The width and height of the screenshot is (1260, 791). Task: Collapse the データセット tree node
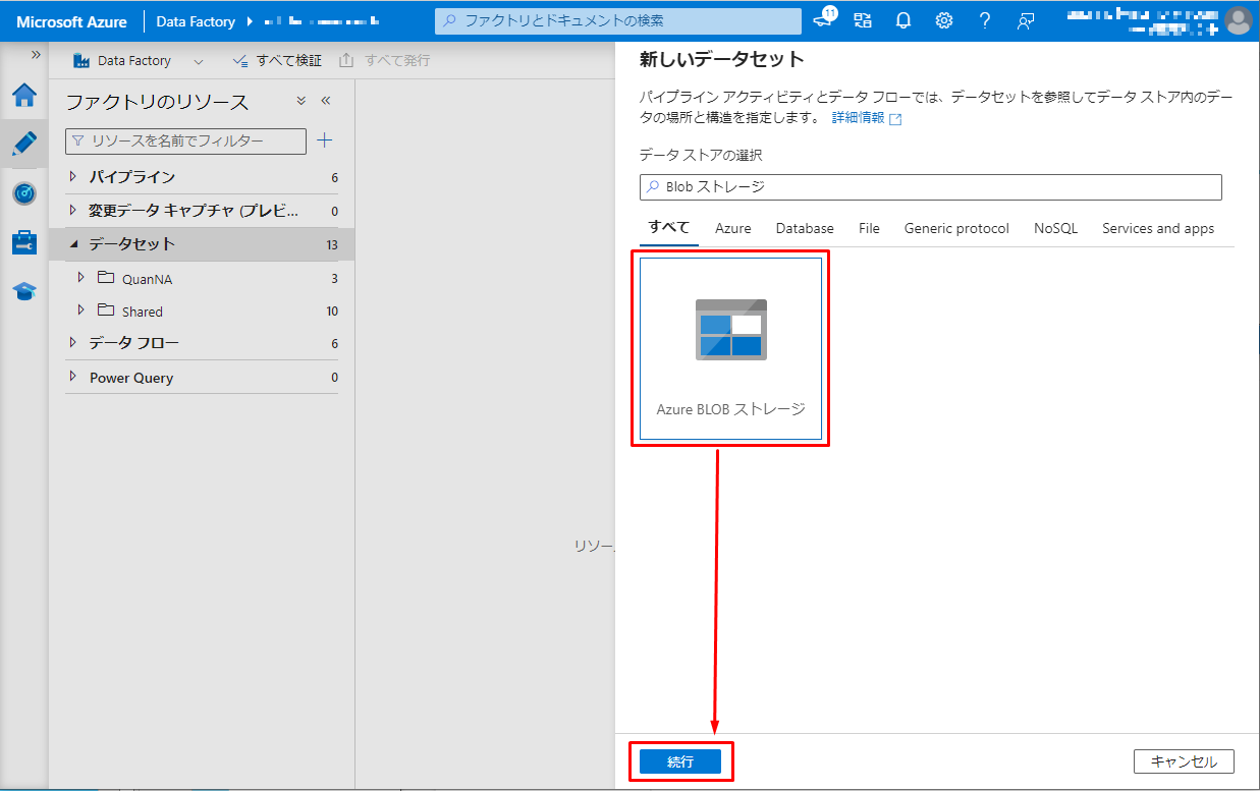click(x=73, y=244)
